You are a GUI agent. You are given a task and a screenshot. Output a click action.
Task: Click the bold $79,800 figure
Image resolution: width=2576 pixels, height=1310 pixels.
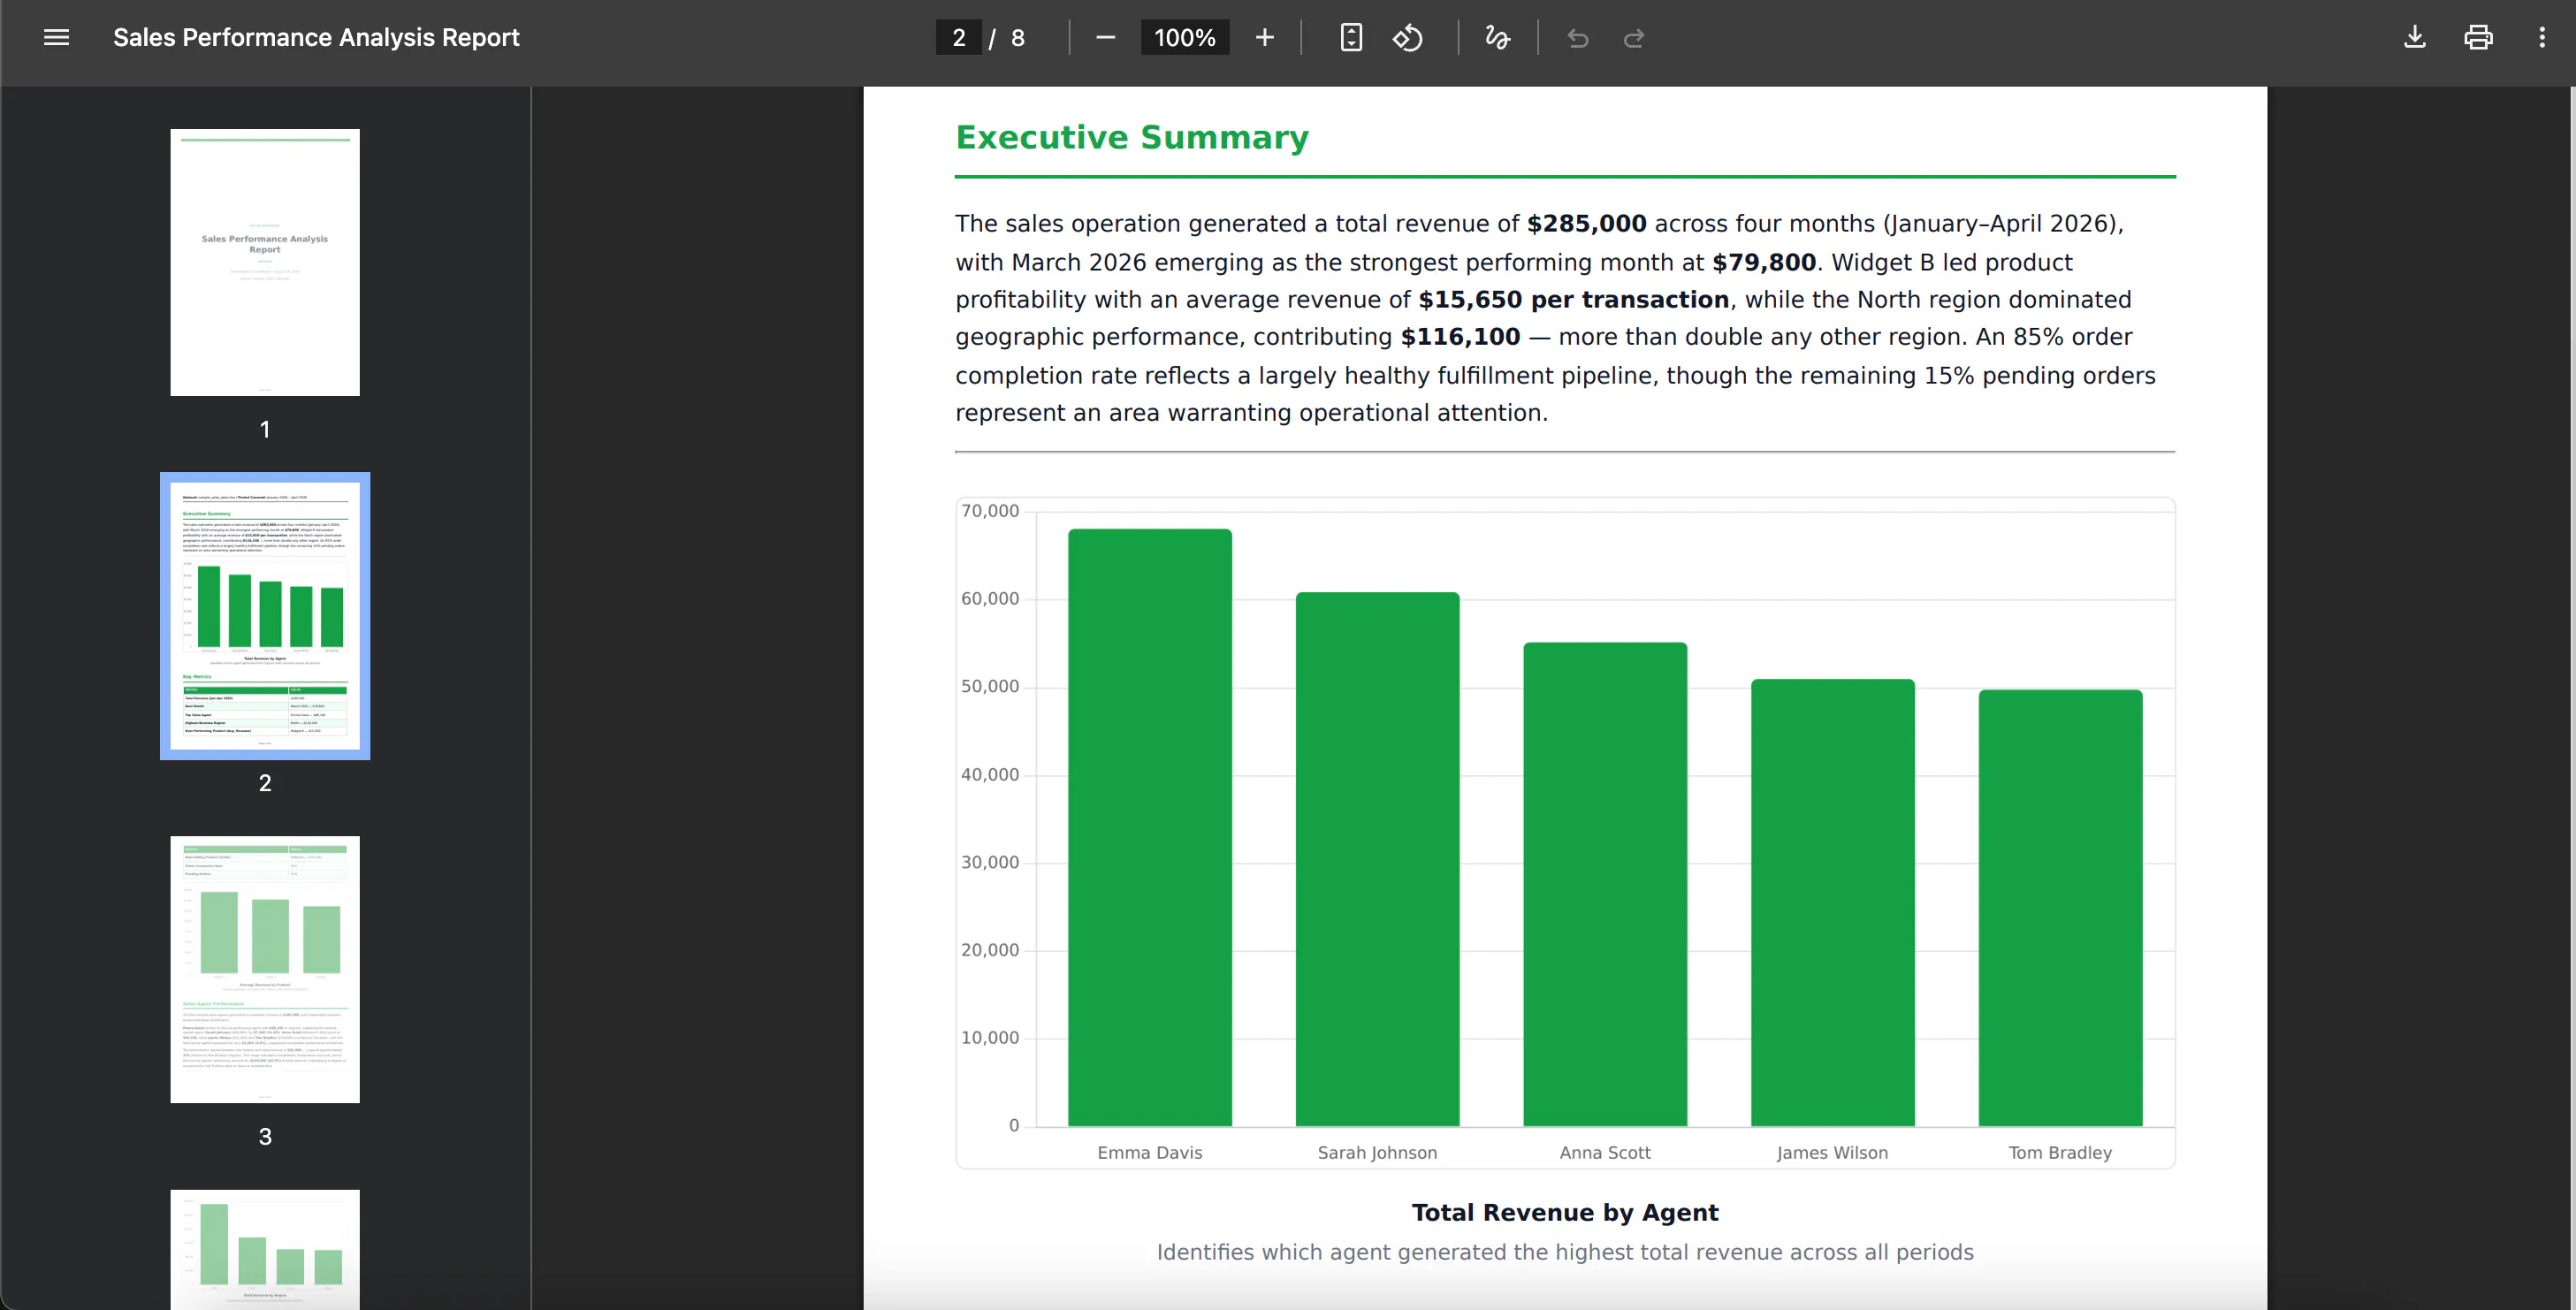coord(1764,262)
